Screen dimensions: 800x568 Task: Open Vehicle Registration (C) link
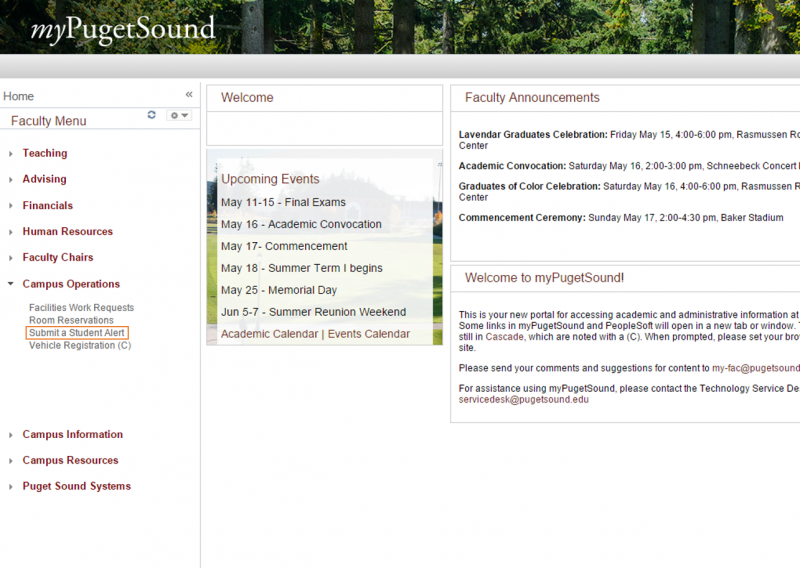pyautogui.click(x=80, y=345)
